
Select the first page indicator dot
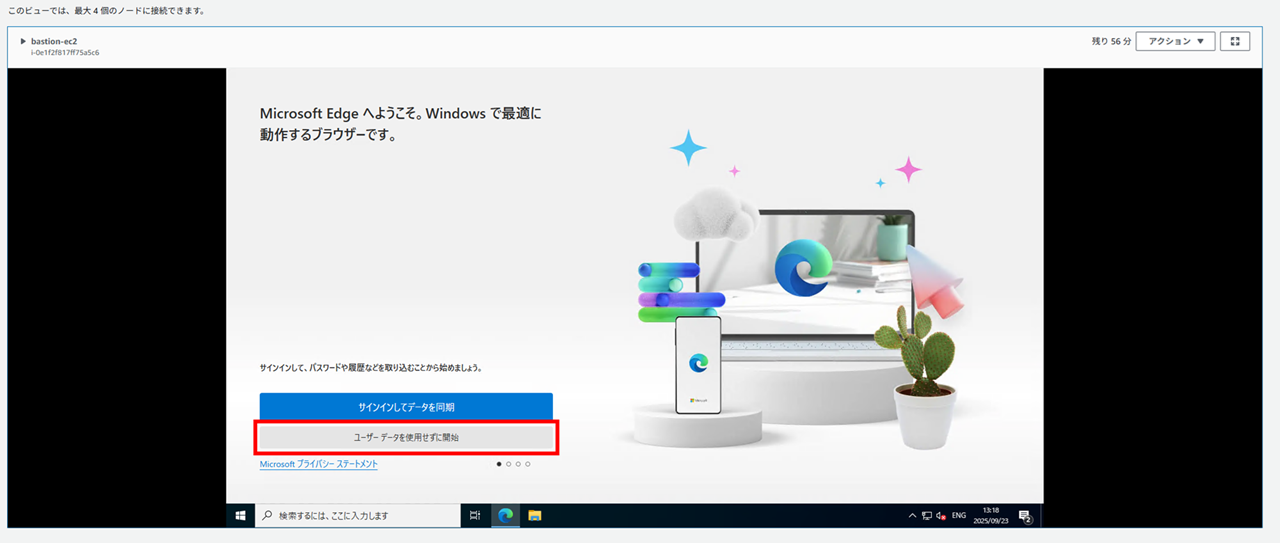click(499, 464)
